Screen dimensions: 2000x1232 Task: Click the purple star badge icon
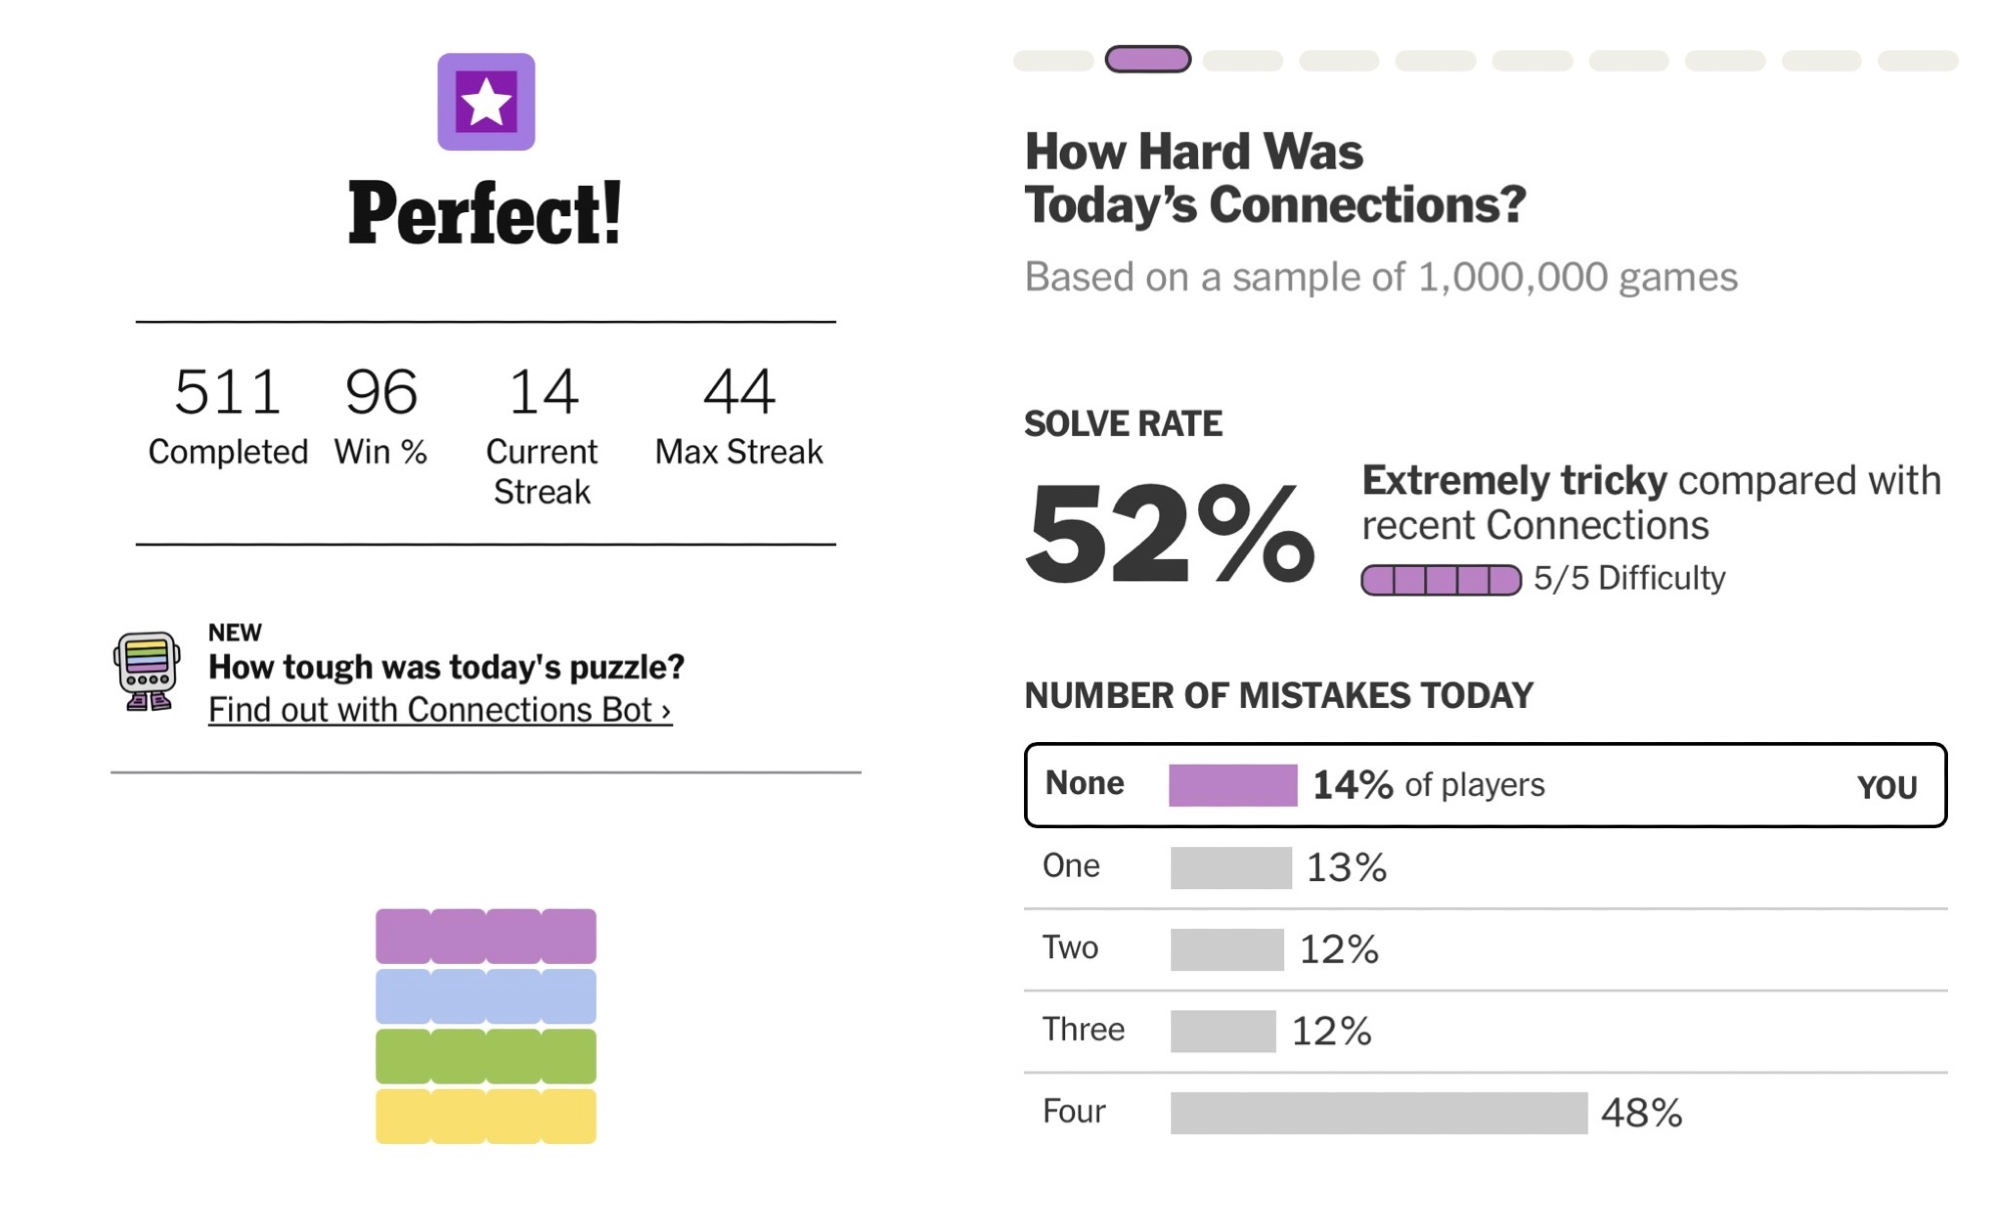pos(486,102)
